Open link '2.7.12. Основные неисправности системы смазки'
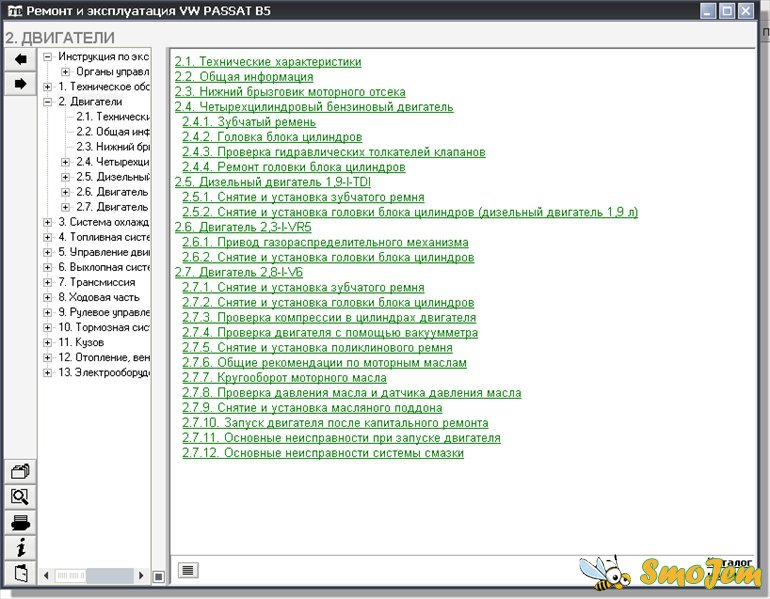Viewport: 770px width, 599px height. pos(323,453)
